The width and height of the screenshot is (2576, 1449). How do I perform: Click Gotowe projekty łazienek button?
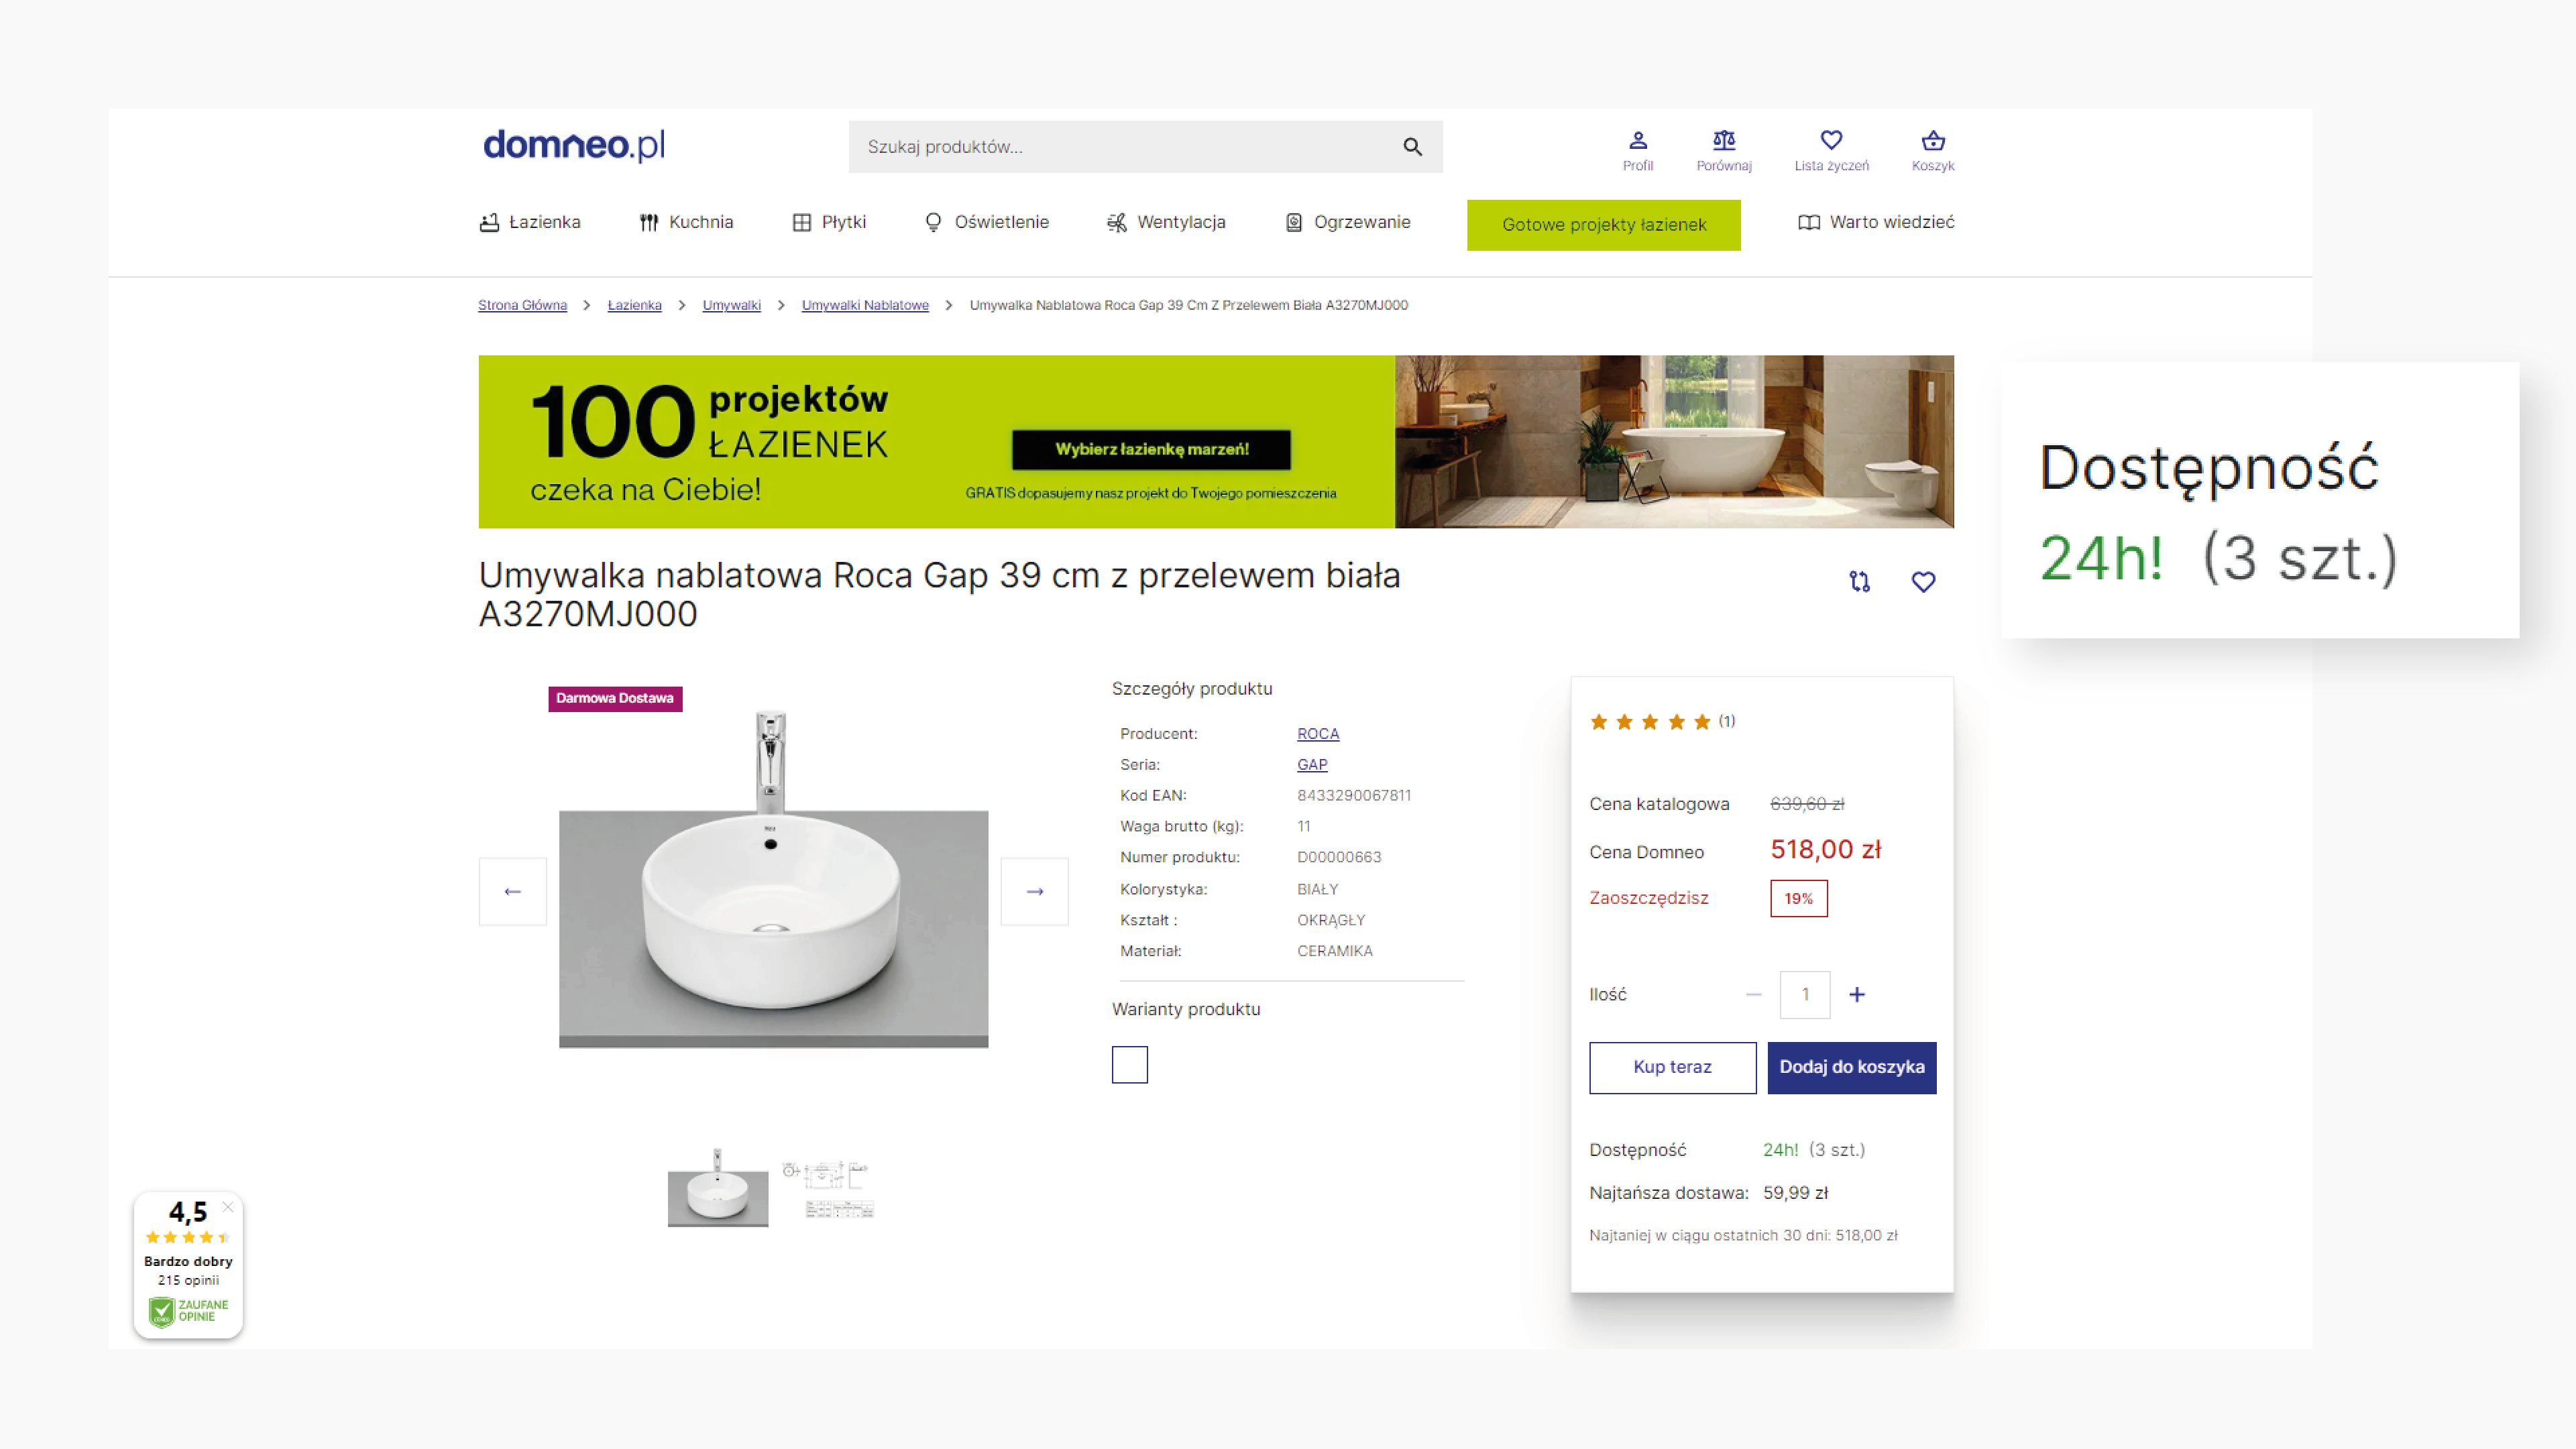[1603, 225]
